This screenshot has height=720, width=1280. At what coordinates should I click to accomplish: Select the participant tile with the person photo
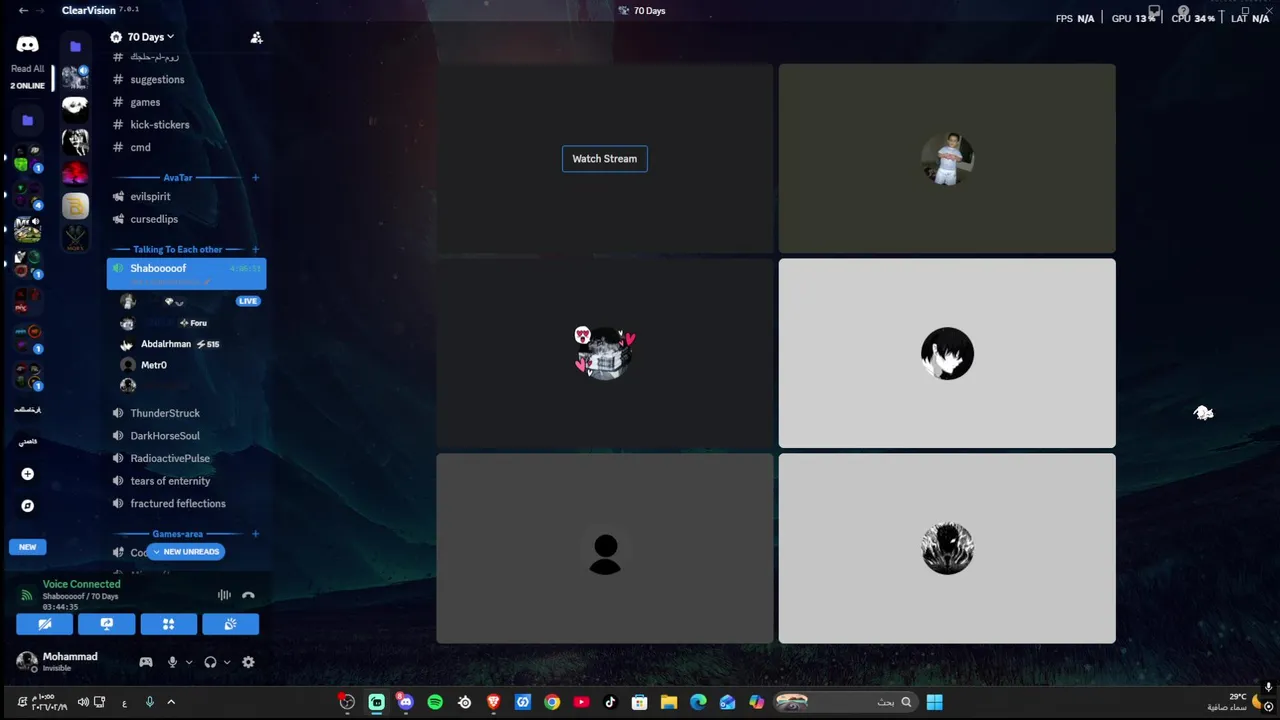click(947, 158)
